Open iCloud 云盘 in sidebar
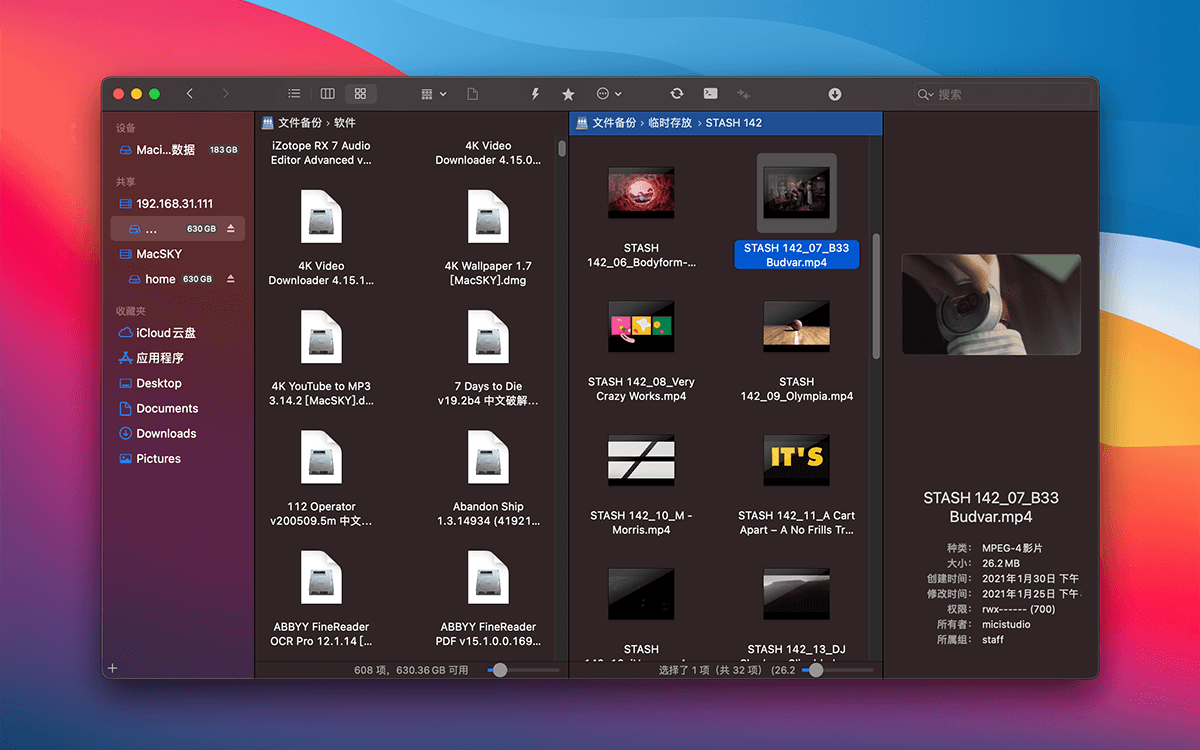 tap(178, 333)
